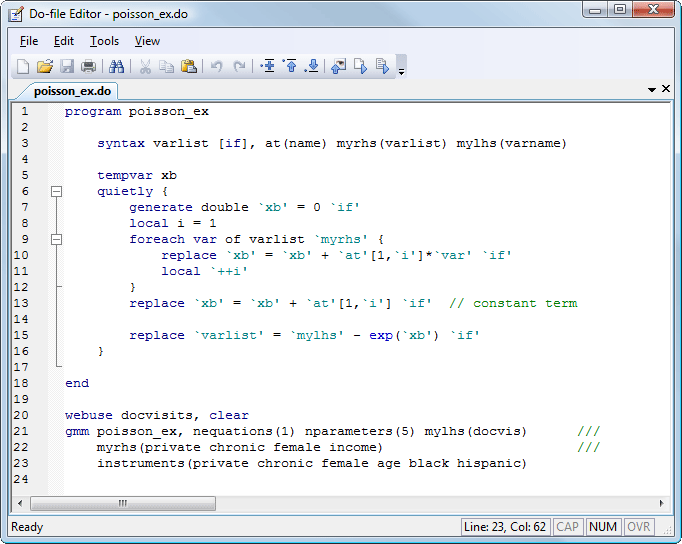Execute the do-file with the toolbar icon

click(x=361, y=67)
